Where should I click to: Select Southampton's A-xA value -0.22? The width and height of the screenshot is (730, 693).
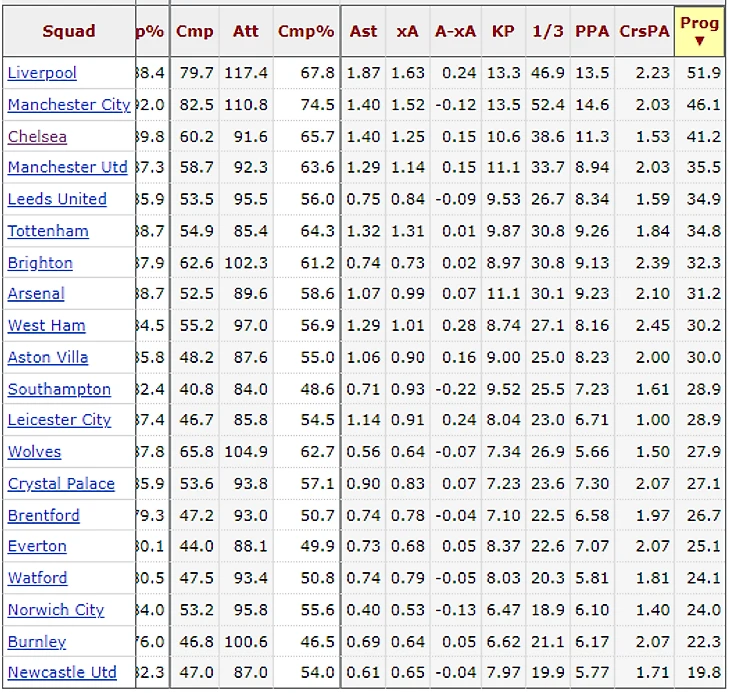tap(456, 389)
